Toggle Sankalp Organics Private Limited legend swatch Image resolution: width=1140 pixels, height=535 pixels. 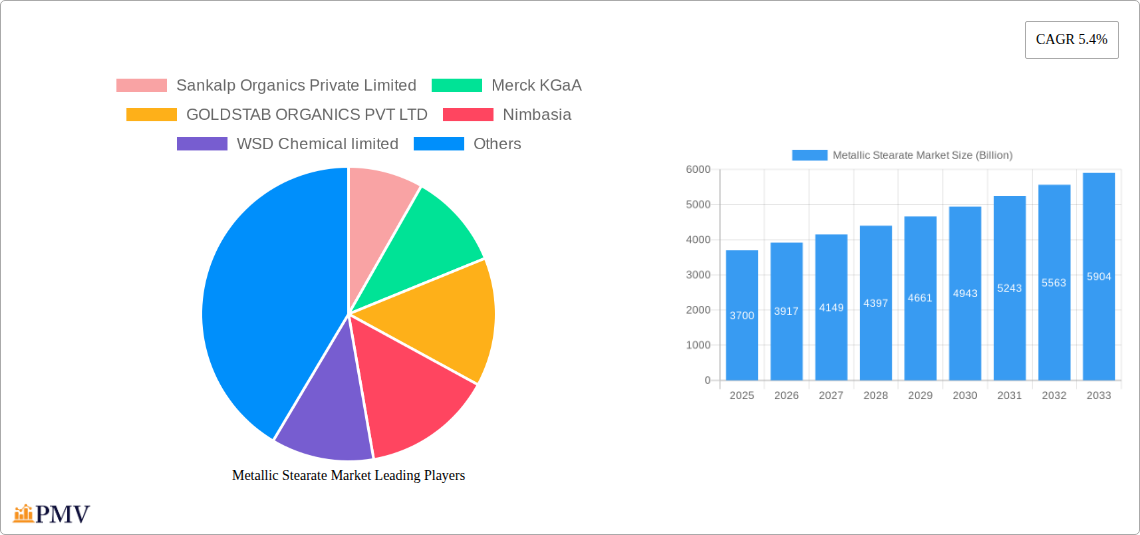(x=141, y=86)
